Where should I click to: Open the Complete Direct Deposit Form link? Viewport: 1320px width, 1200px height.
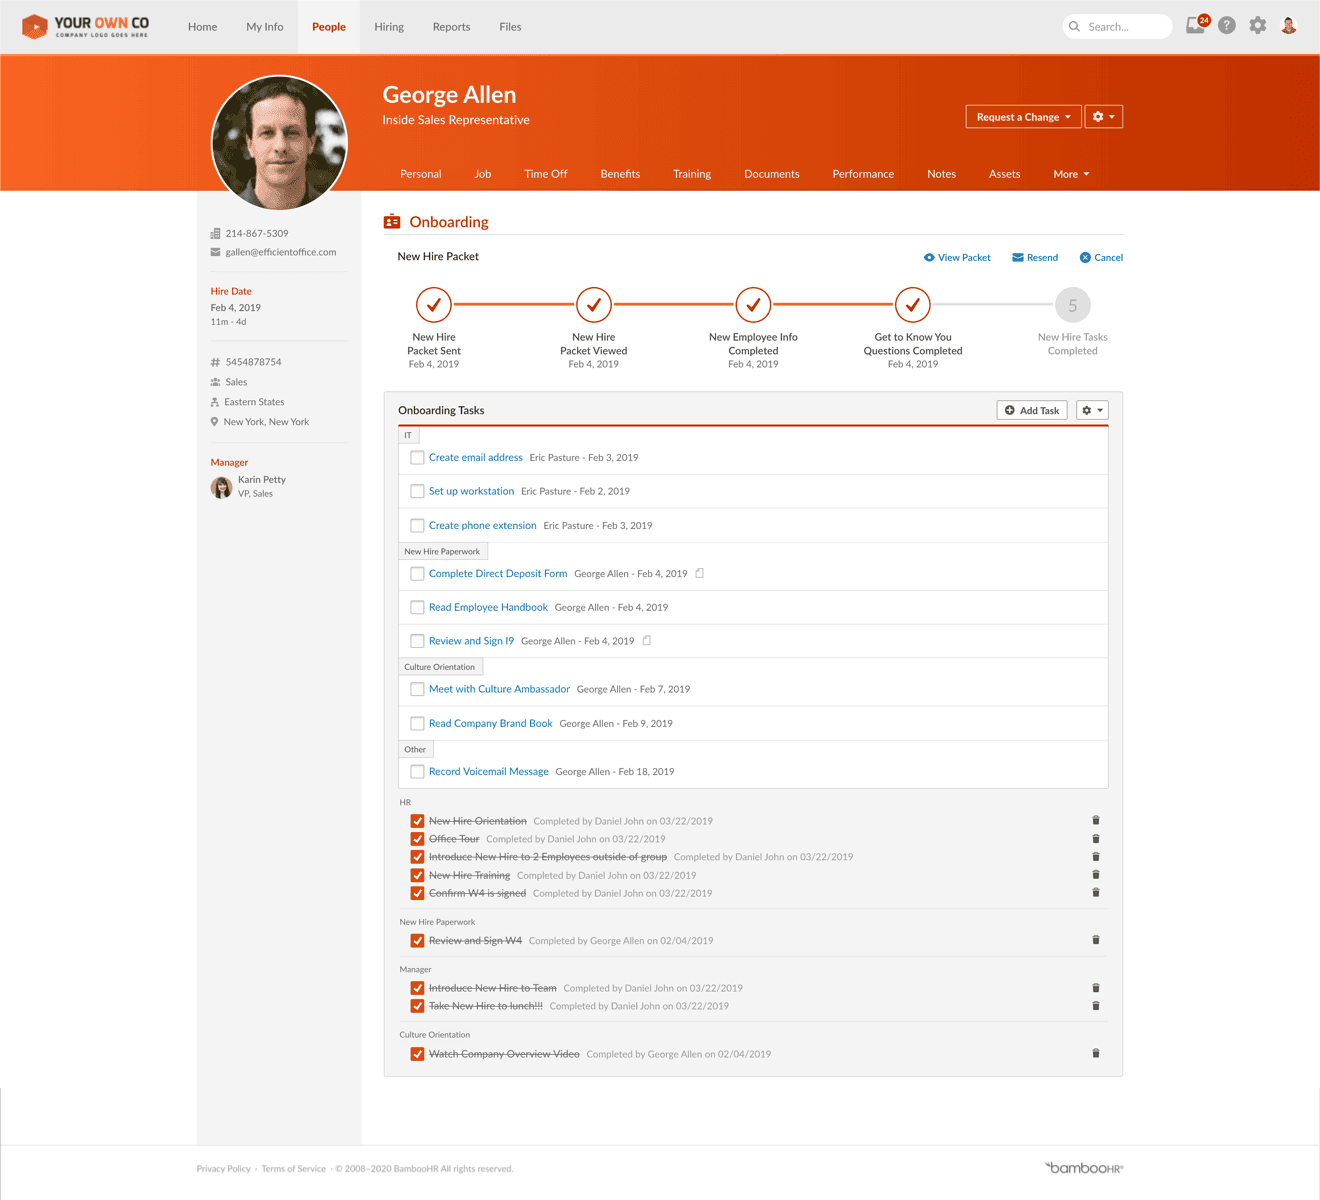497,573
